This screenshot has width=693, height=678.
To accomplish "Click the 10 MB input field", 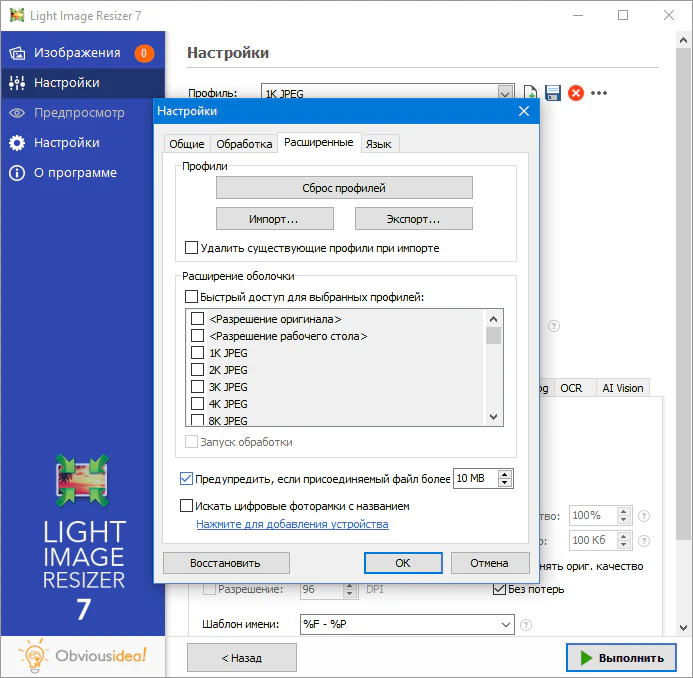I will coord(476,479).
